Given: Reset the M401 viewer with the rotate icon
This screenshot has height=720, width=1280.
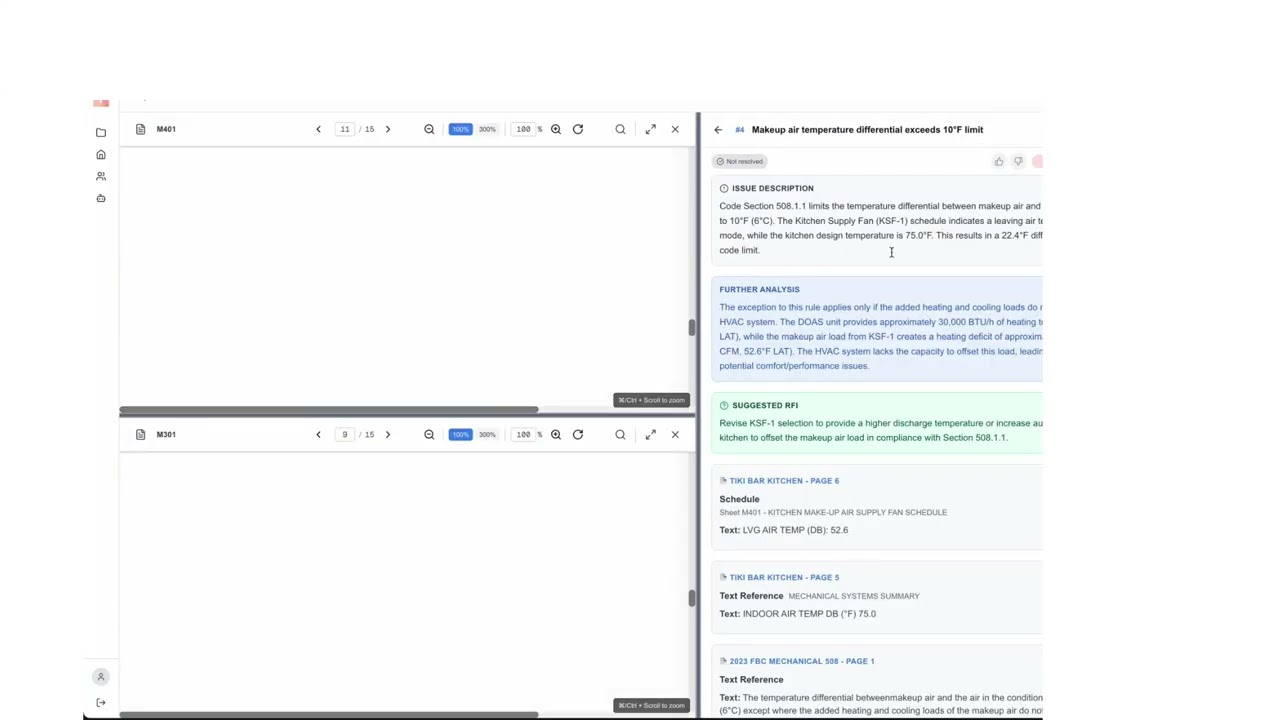Looking at the screenshot, I should coord(578,129).
